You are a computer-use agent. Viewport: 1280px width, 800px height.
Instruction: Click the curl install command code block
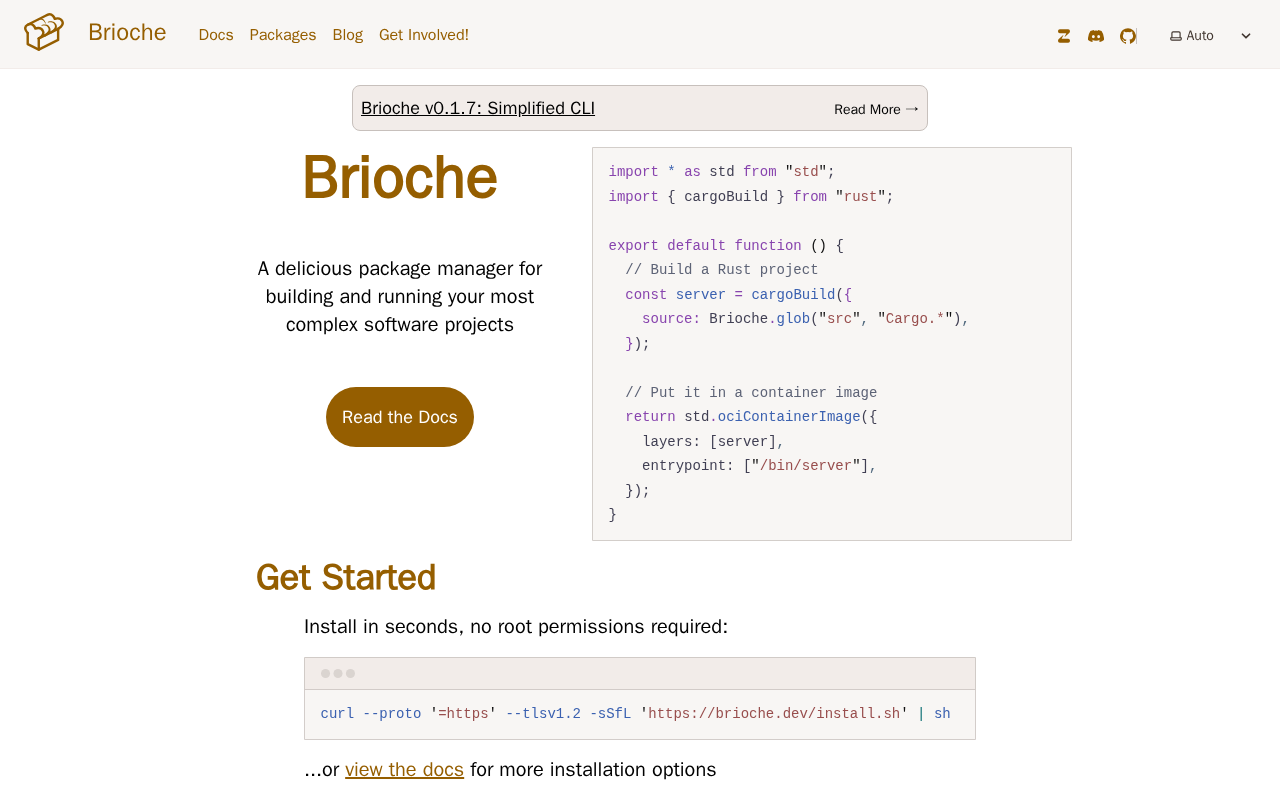click(640, 714)
